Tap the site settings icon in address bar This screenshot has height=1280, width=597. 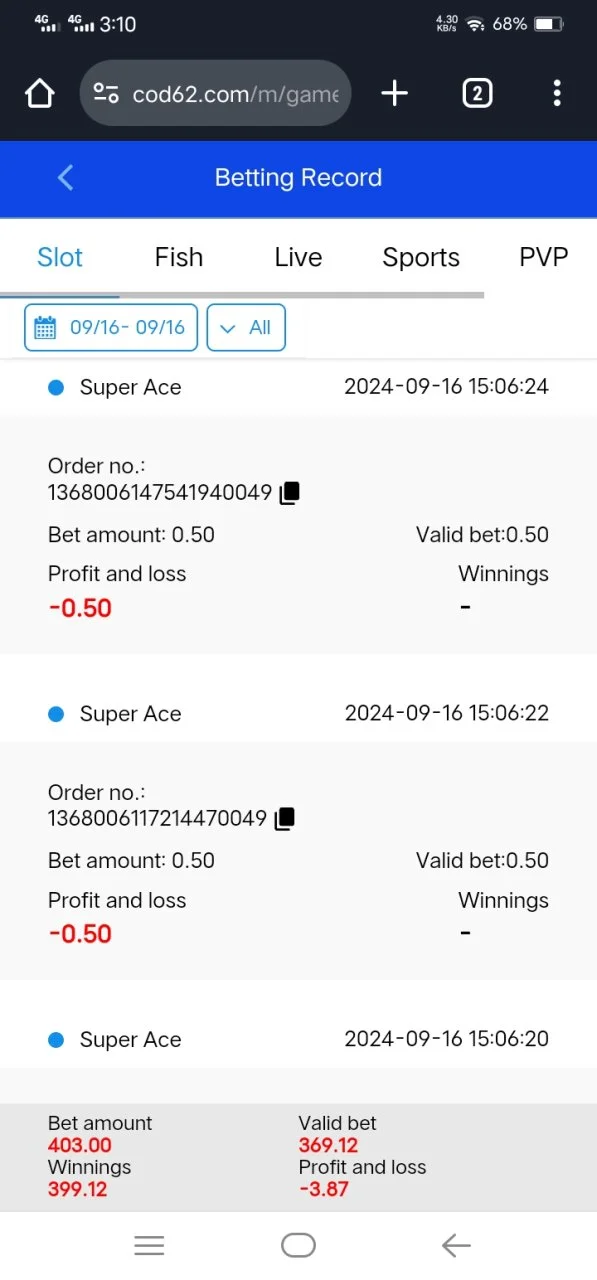pos(106,94)
